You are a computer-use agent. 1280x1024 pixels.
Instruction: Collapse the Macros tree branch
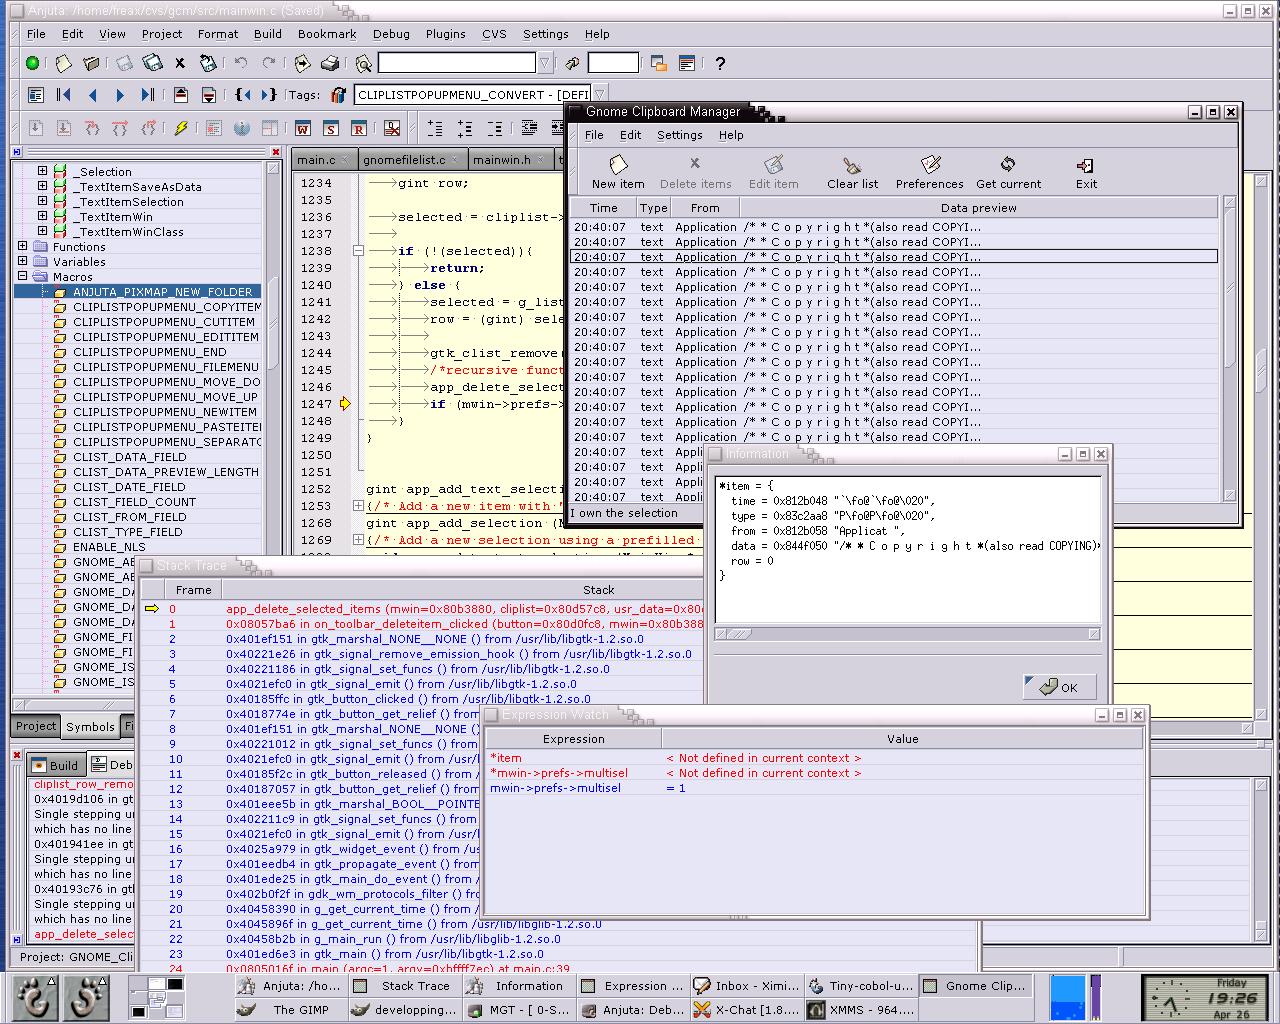pos(23,276)
